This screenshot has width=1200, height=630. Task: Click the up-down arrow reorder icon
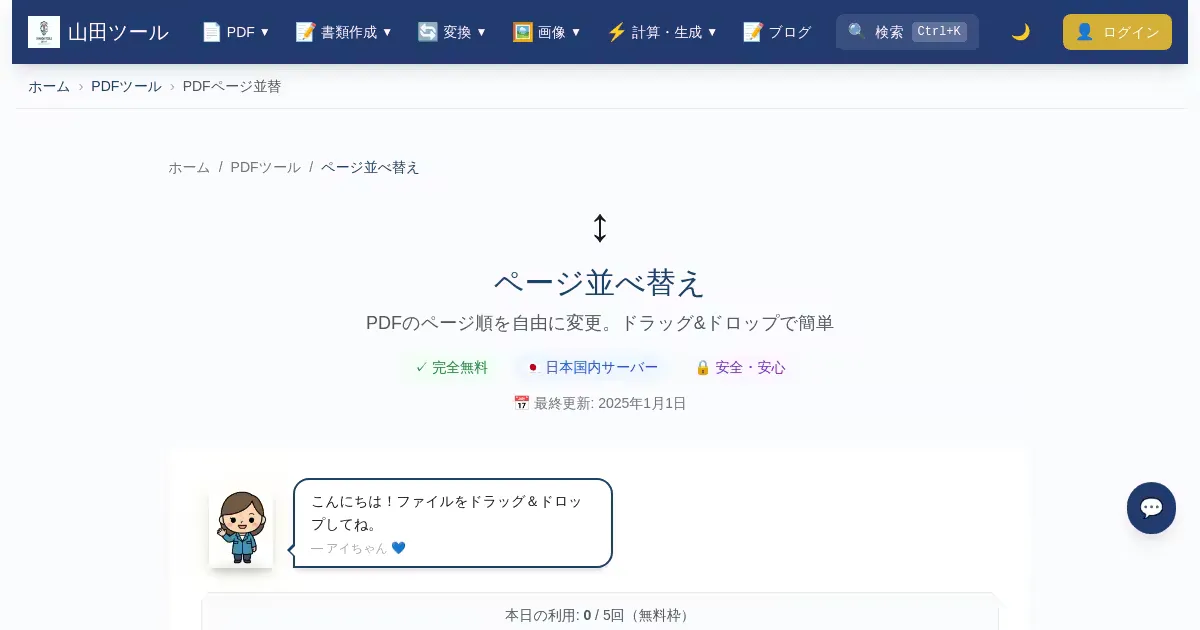click(600, 228)
